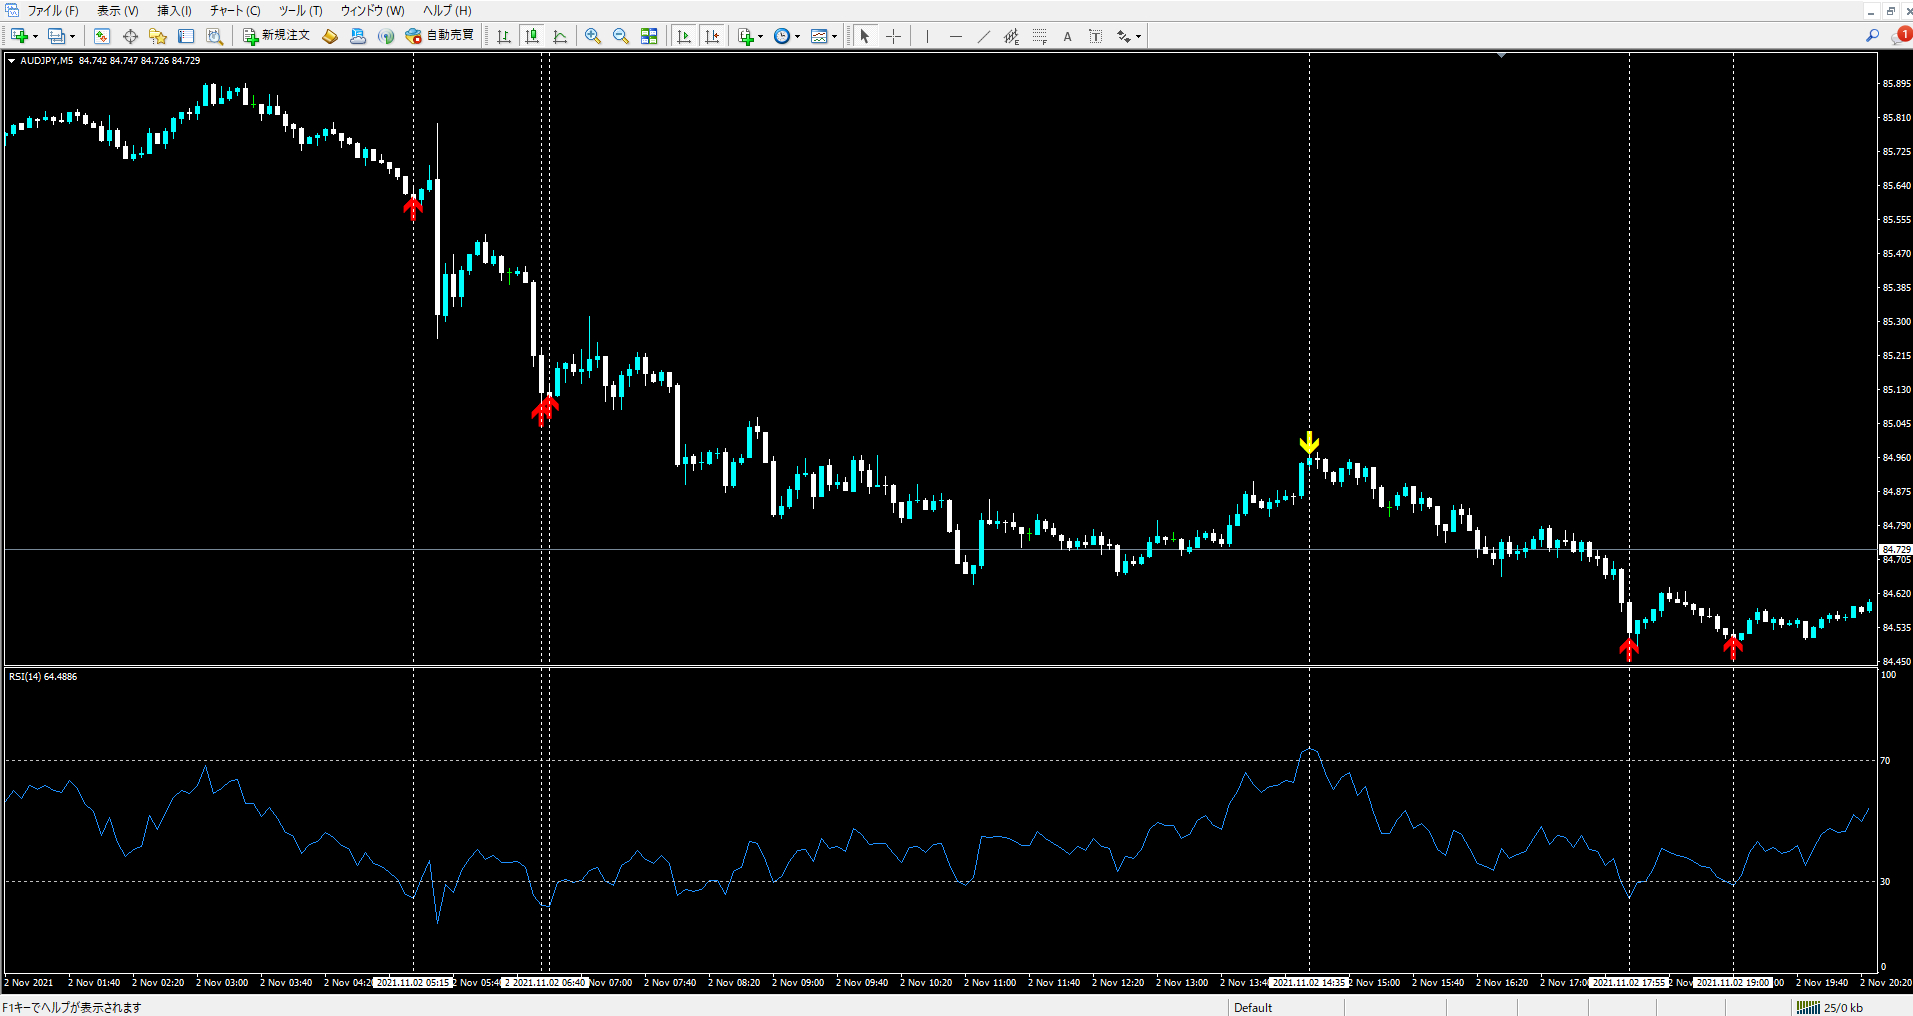Toggle chart shift button

[712, 36]
